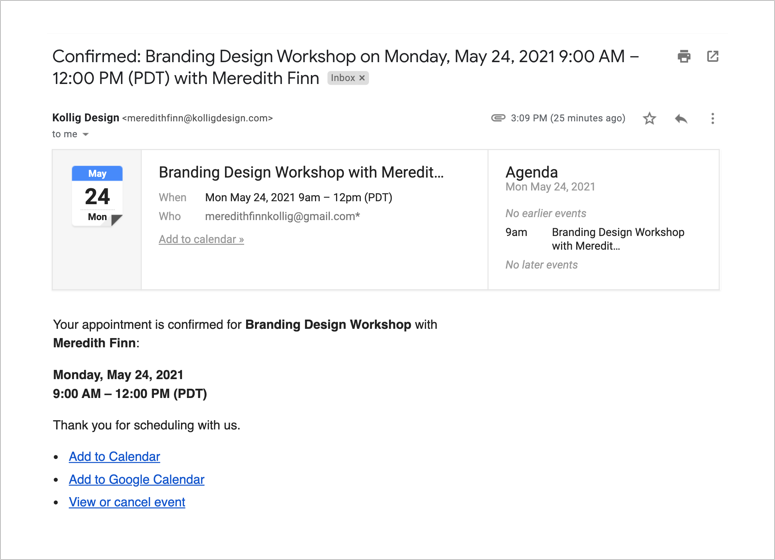Click the attachment paperclip icon
The width and height of the screenshot is (775, 560).
(498, 118)
